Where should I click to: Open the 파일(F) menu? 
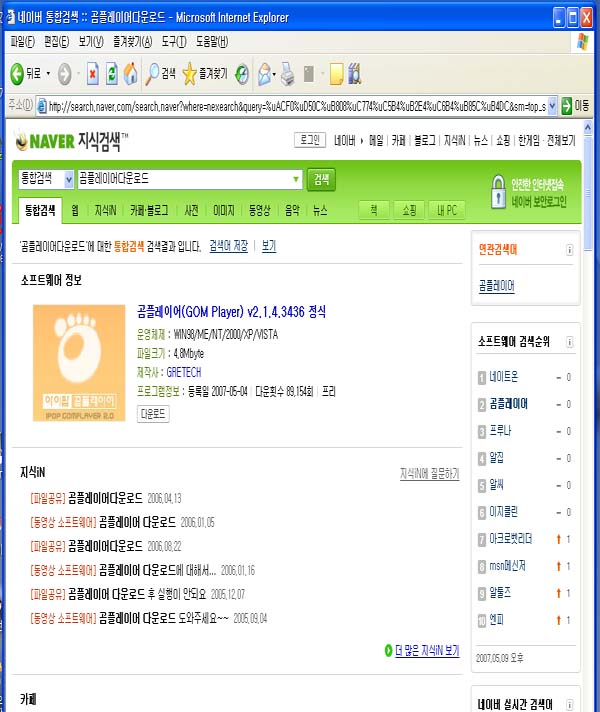(x=22, y=42)
